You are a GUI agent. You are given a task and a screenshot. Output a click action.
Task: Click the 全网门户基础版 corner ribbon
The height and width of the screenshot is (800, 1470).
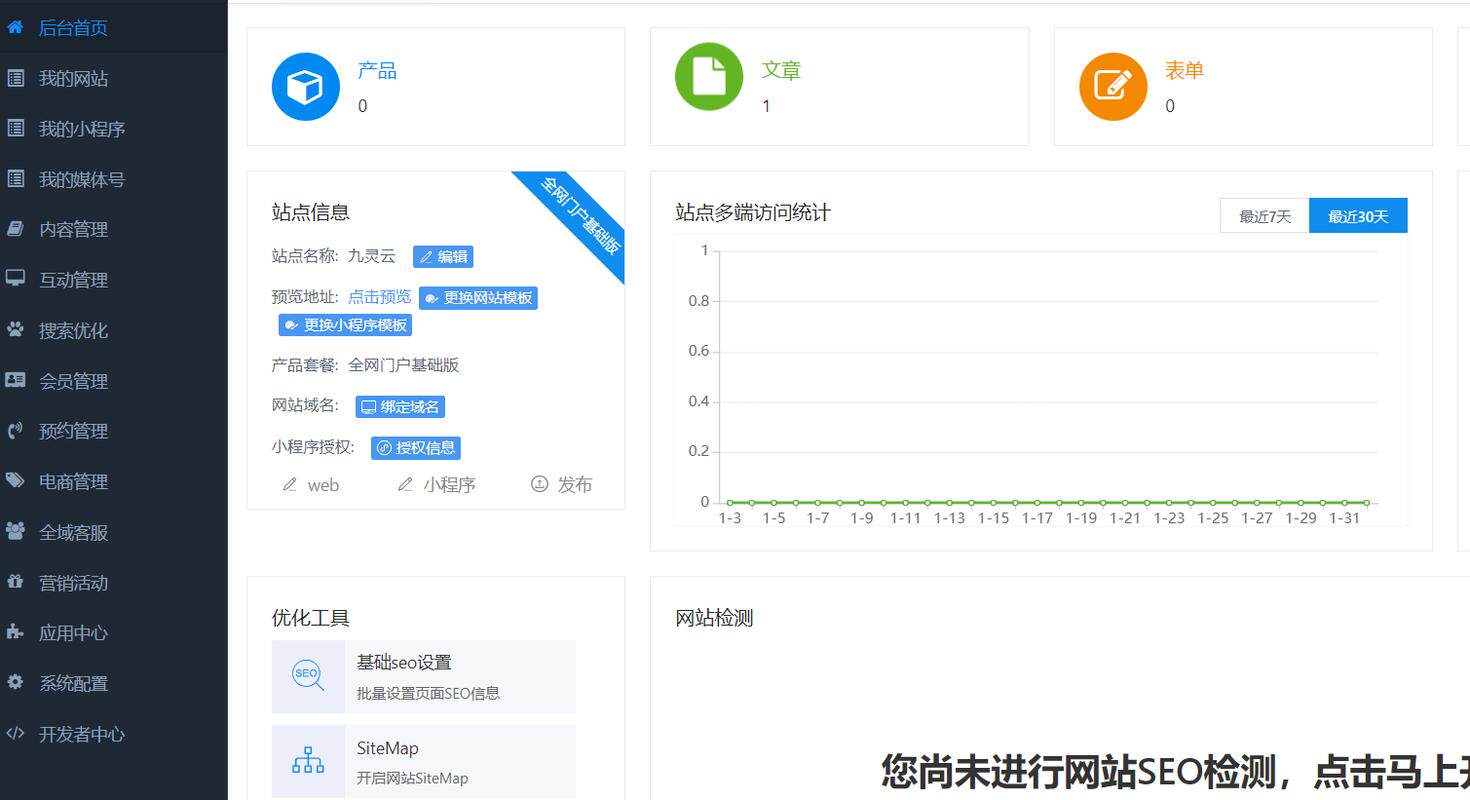580,215
